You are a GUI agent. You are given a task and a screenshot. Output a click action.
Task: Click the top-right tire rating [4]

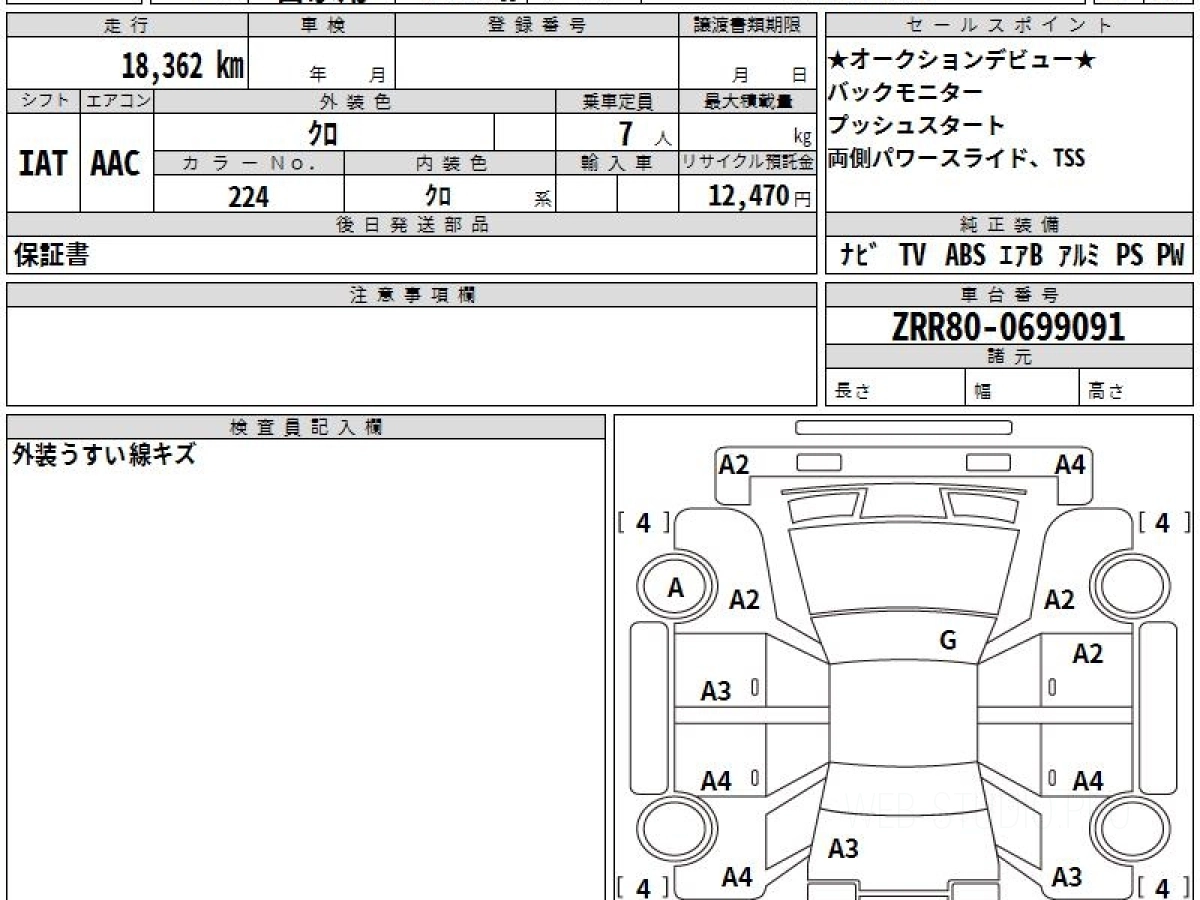(1162, 523)
